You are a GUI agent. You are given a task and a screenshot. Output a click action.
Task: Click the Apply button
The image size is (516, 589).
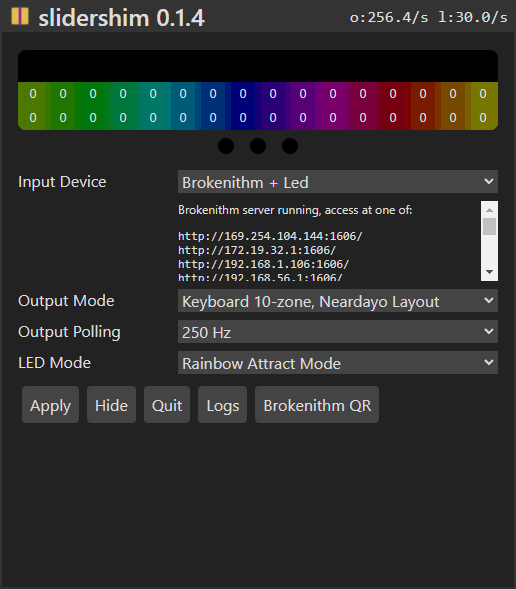click(x=50, y=405)
